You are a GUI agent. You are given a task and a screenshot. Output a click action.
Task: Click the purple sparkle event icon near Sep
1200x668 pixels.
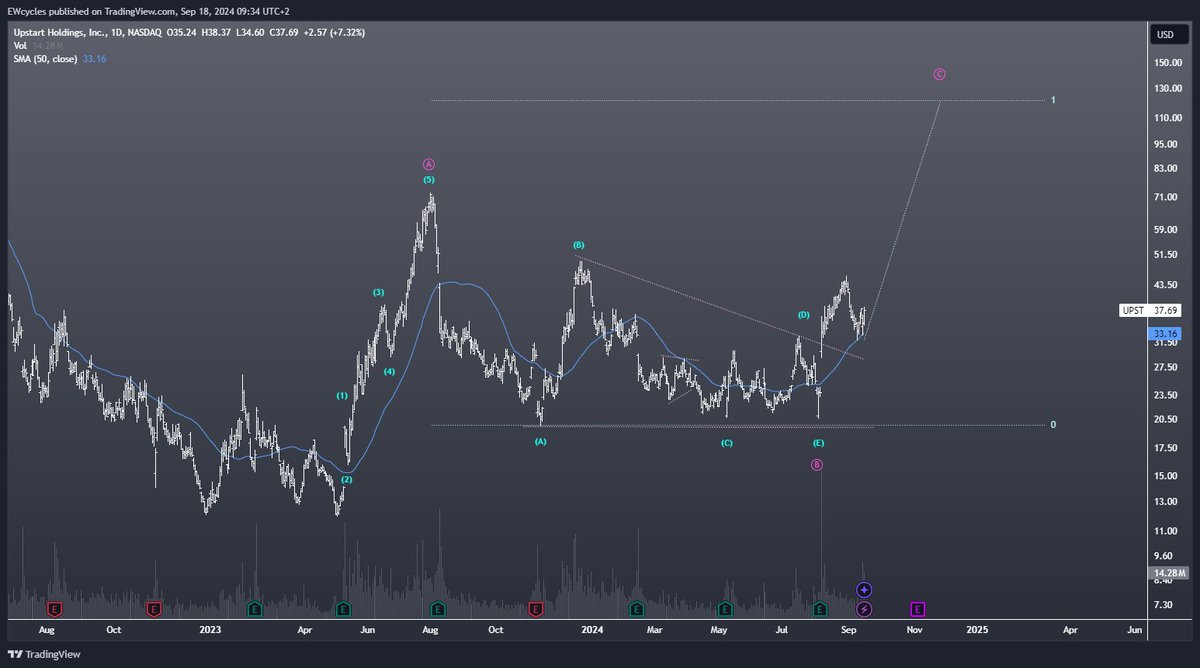pos(864,591)
